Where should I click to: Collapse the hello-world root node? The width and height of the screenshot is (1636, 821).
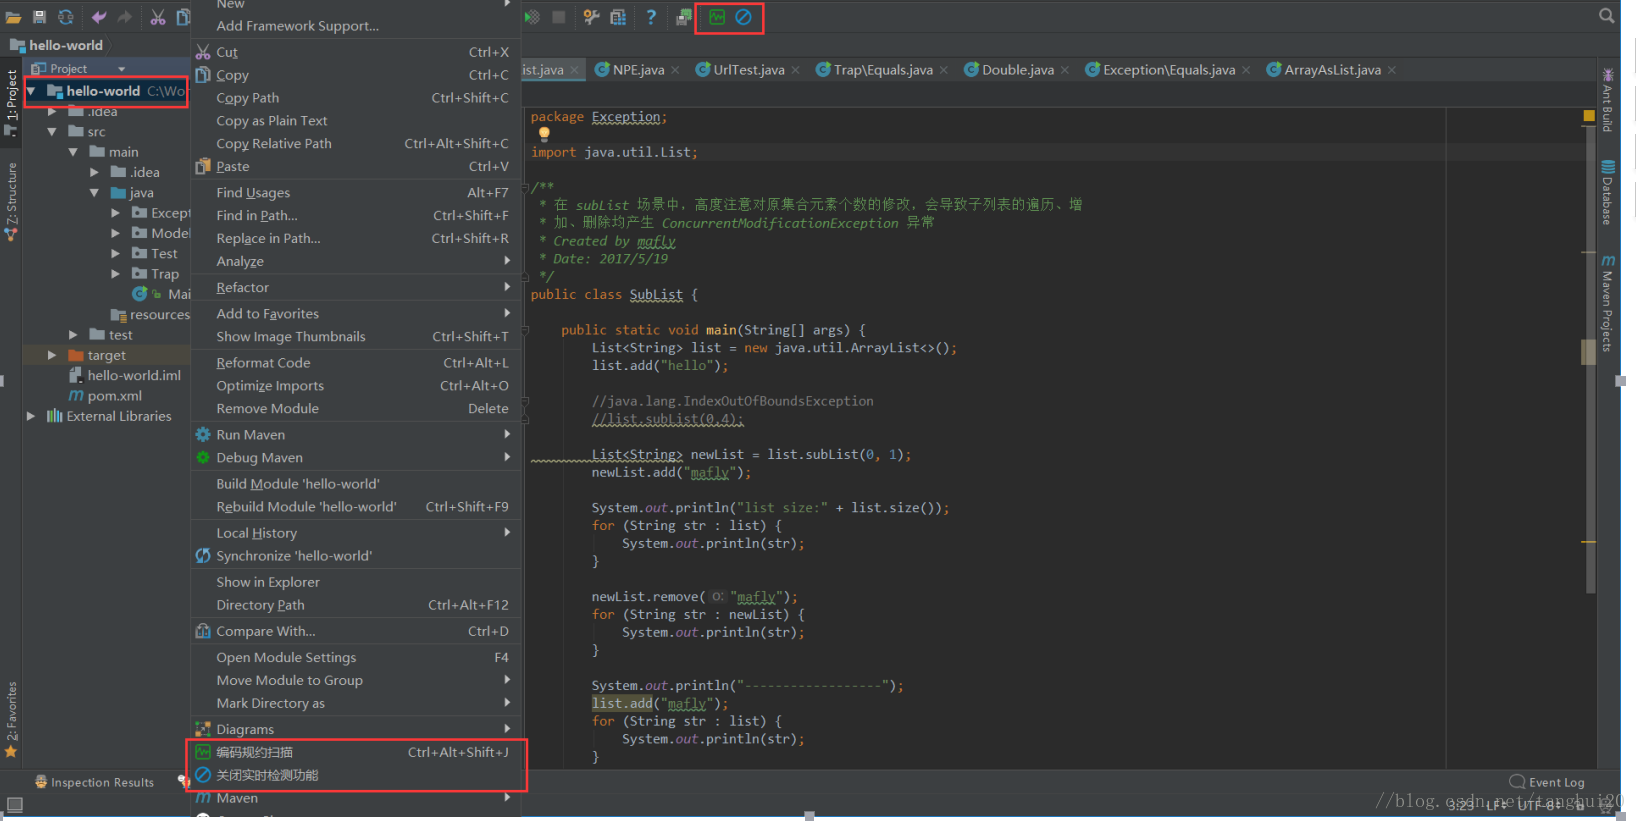click(x=32, y=91)
